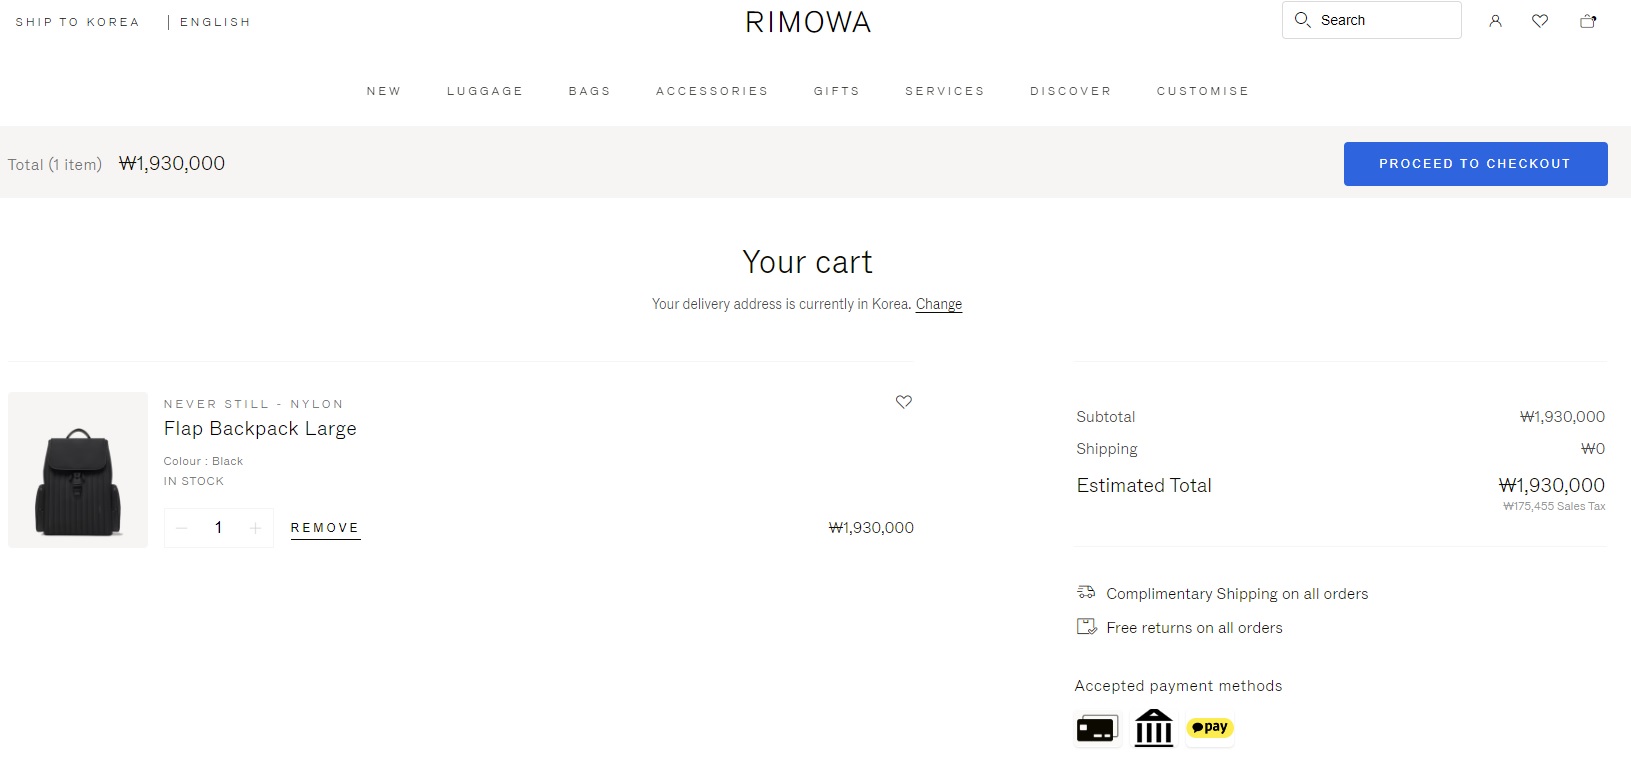Click the search magnifier icon

tap(1302, 20)
